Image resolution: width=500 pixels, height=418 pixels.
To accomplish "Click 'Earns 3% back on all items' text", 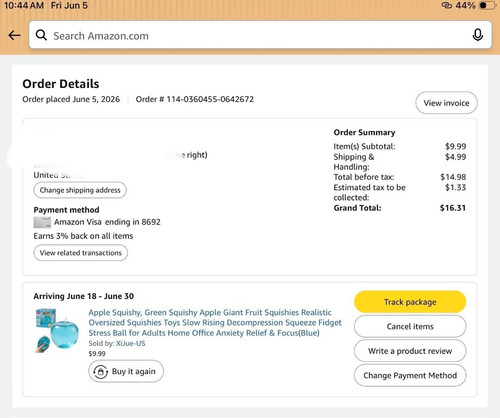I will (83, 236).
